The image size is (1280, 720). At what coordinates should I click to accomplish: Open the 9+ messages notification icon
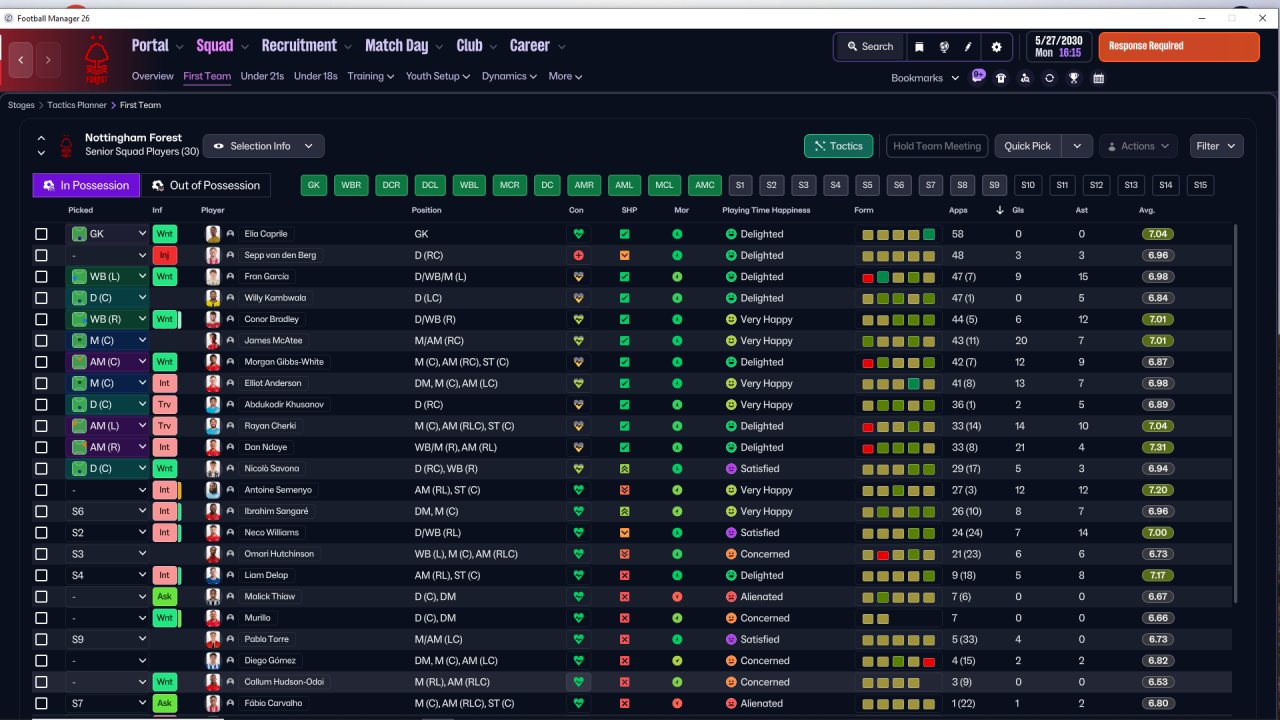978,77
